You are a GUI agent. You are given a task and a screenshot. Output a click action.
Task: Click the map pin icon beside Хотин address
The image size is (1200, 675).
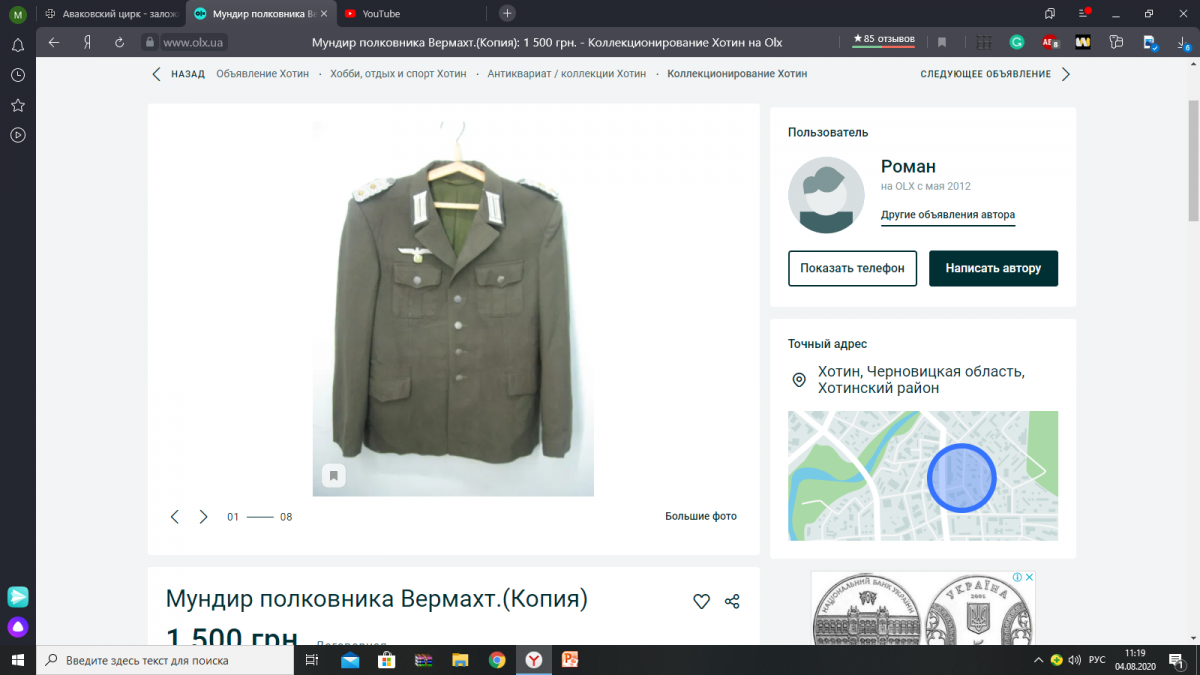pyautogui.click(x=799, y=380)
